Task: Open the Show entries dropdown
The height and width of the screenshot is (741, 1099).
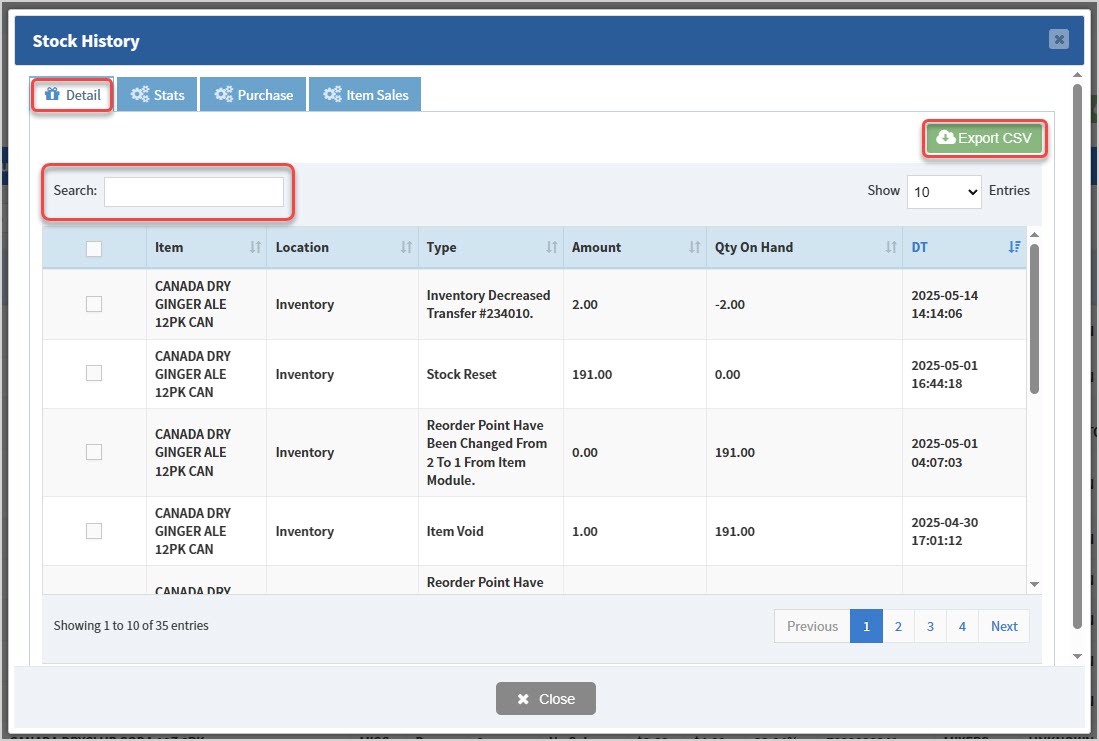Action: 943,191
